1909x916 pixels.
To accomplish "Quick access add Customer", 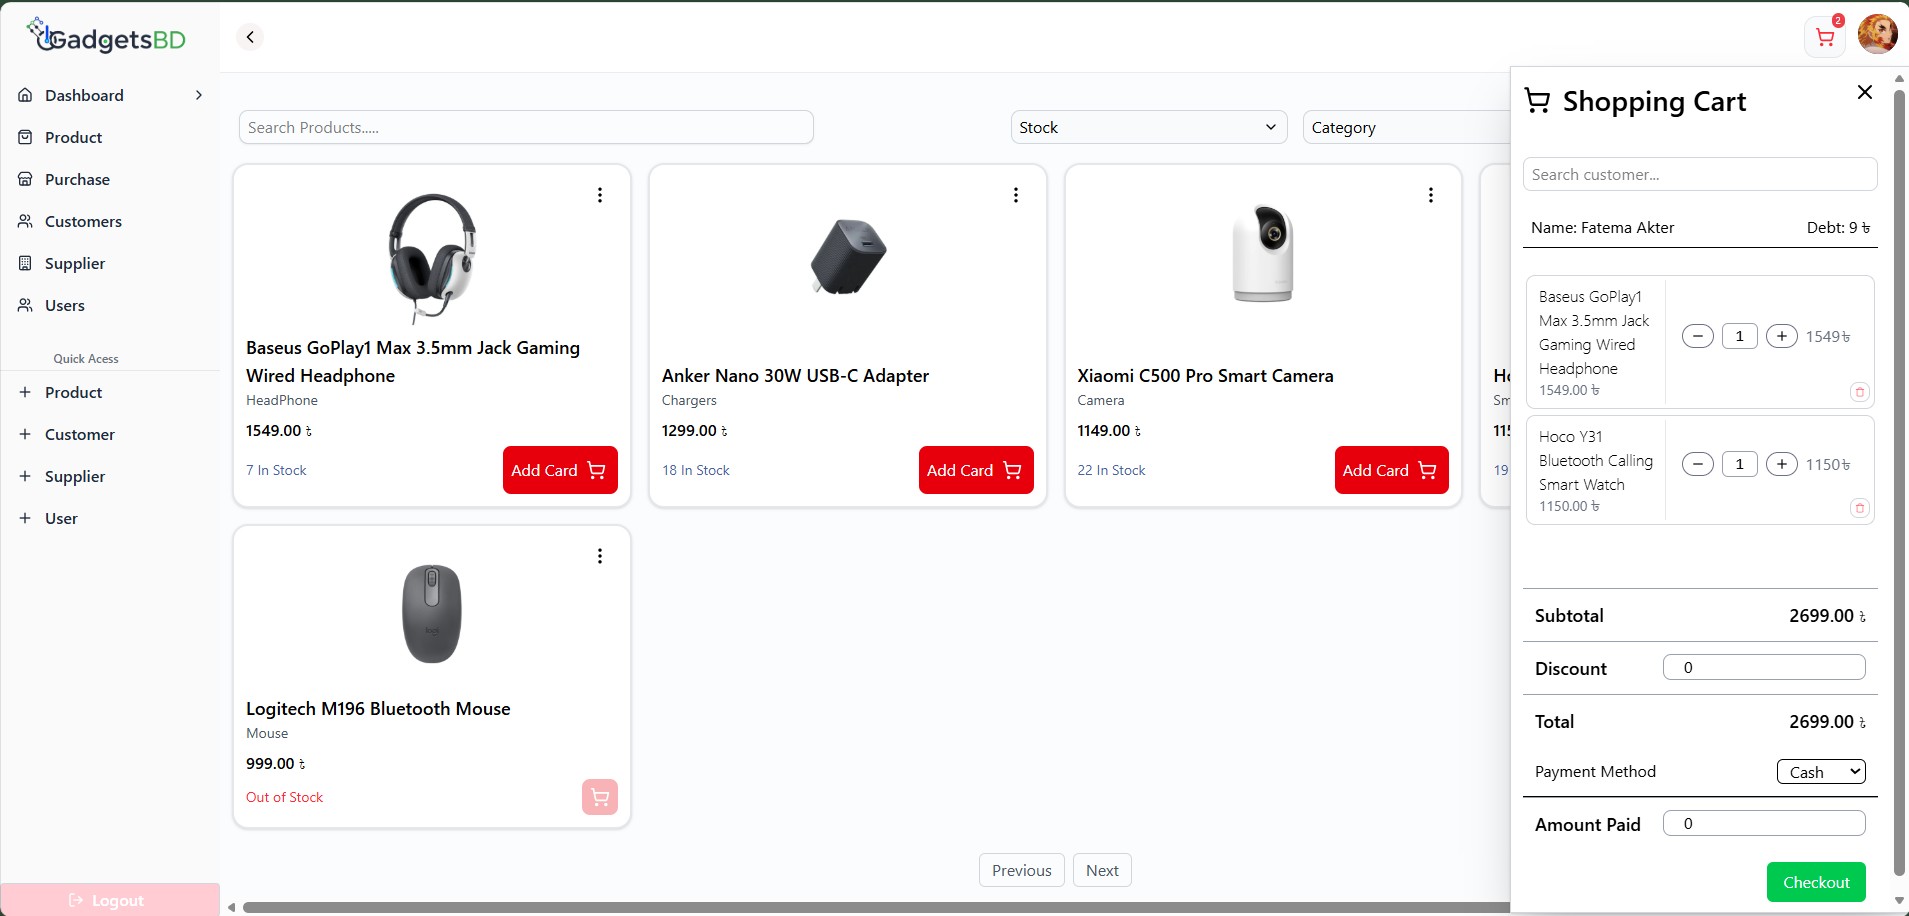I will point(79,434).
